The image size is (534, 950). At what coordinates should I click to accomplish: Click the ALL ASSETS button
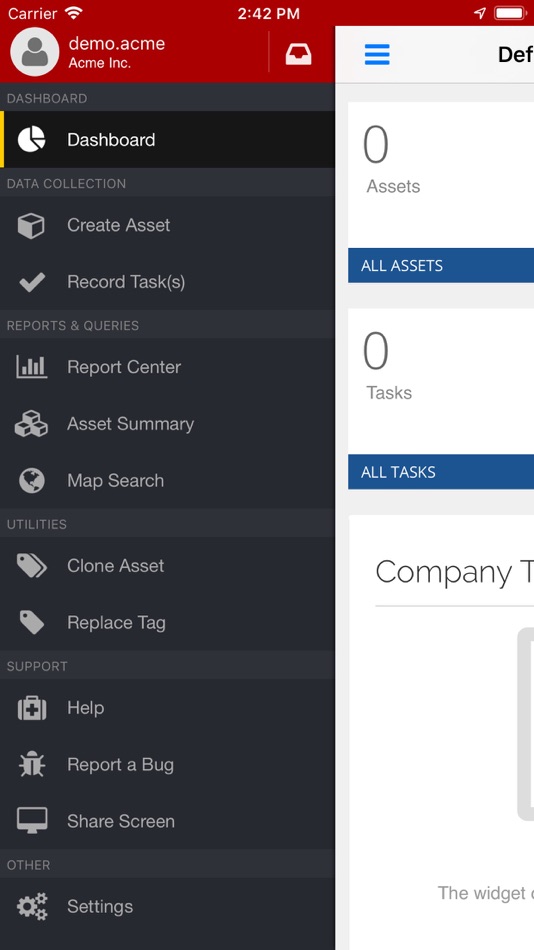coord(441,265)
